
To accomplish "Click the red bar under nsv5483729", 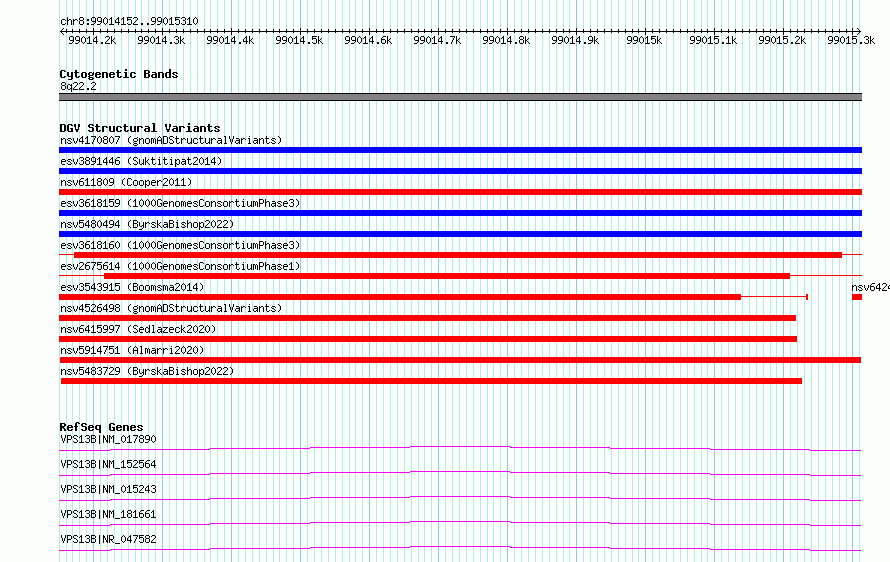I will [x=431, y=381].
